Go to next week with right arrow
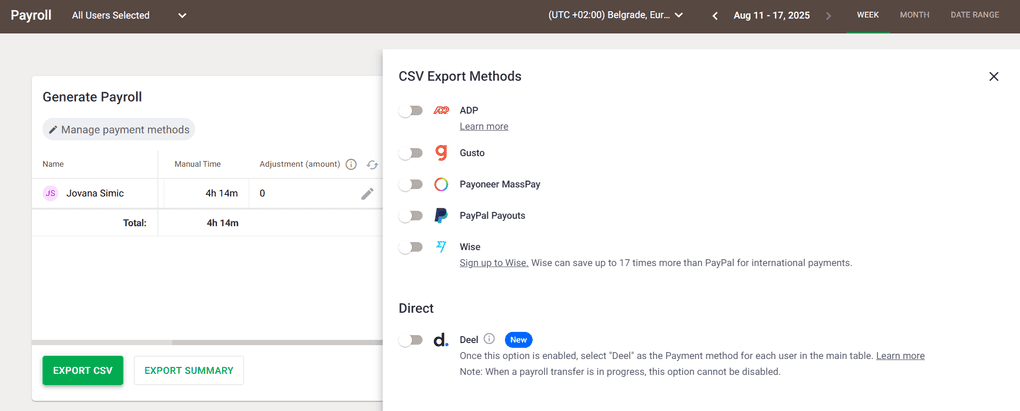Viewport: 1020px width, 411px height. [x=828, y=16]
